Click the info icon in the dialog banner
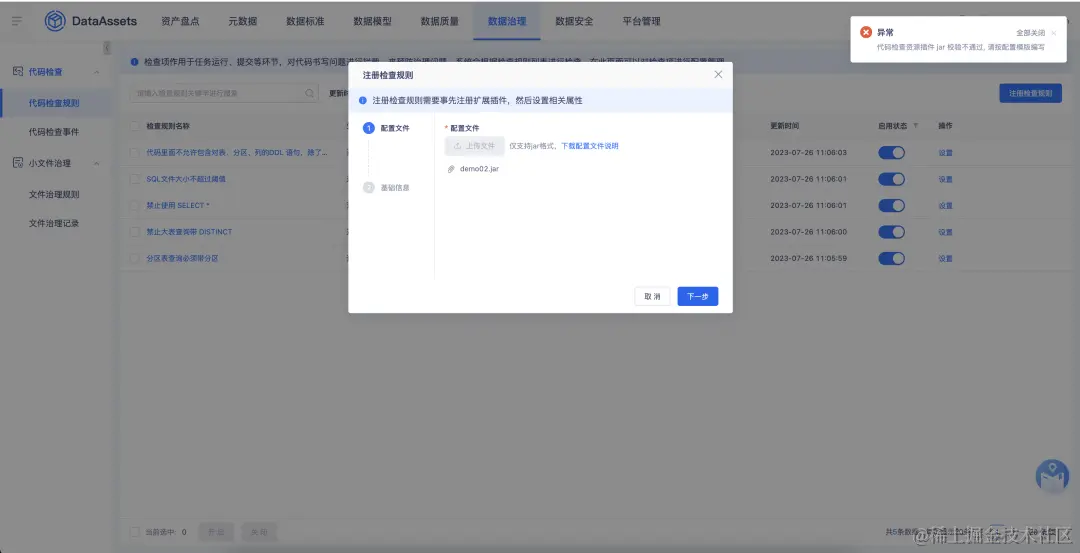 363,101
